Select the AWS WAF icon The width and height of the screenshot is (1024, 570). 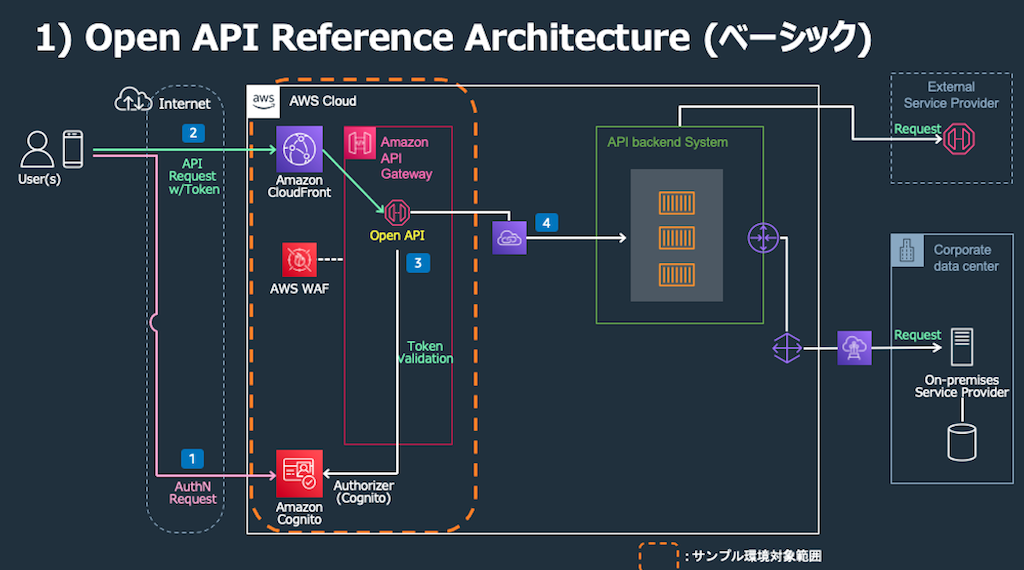point(299,260)
